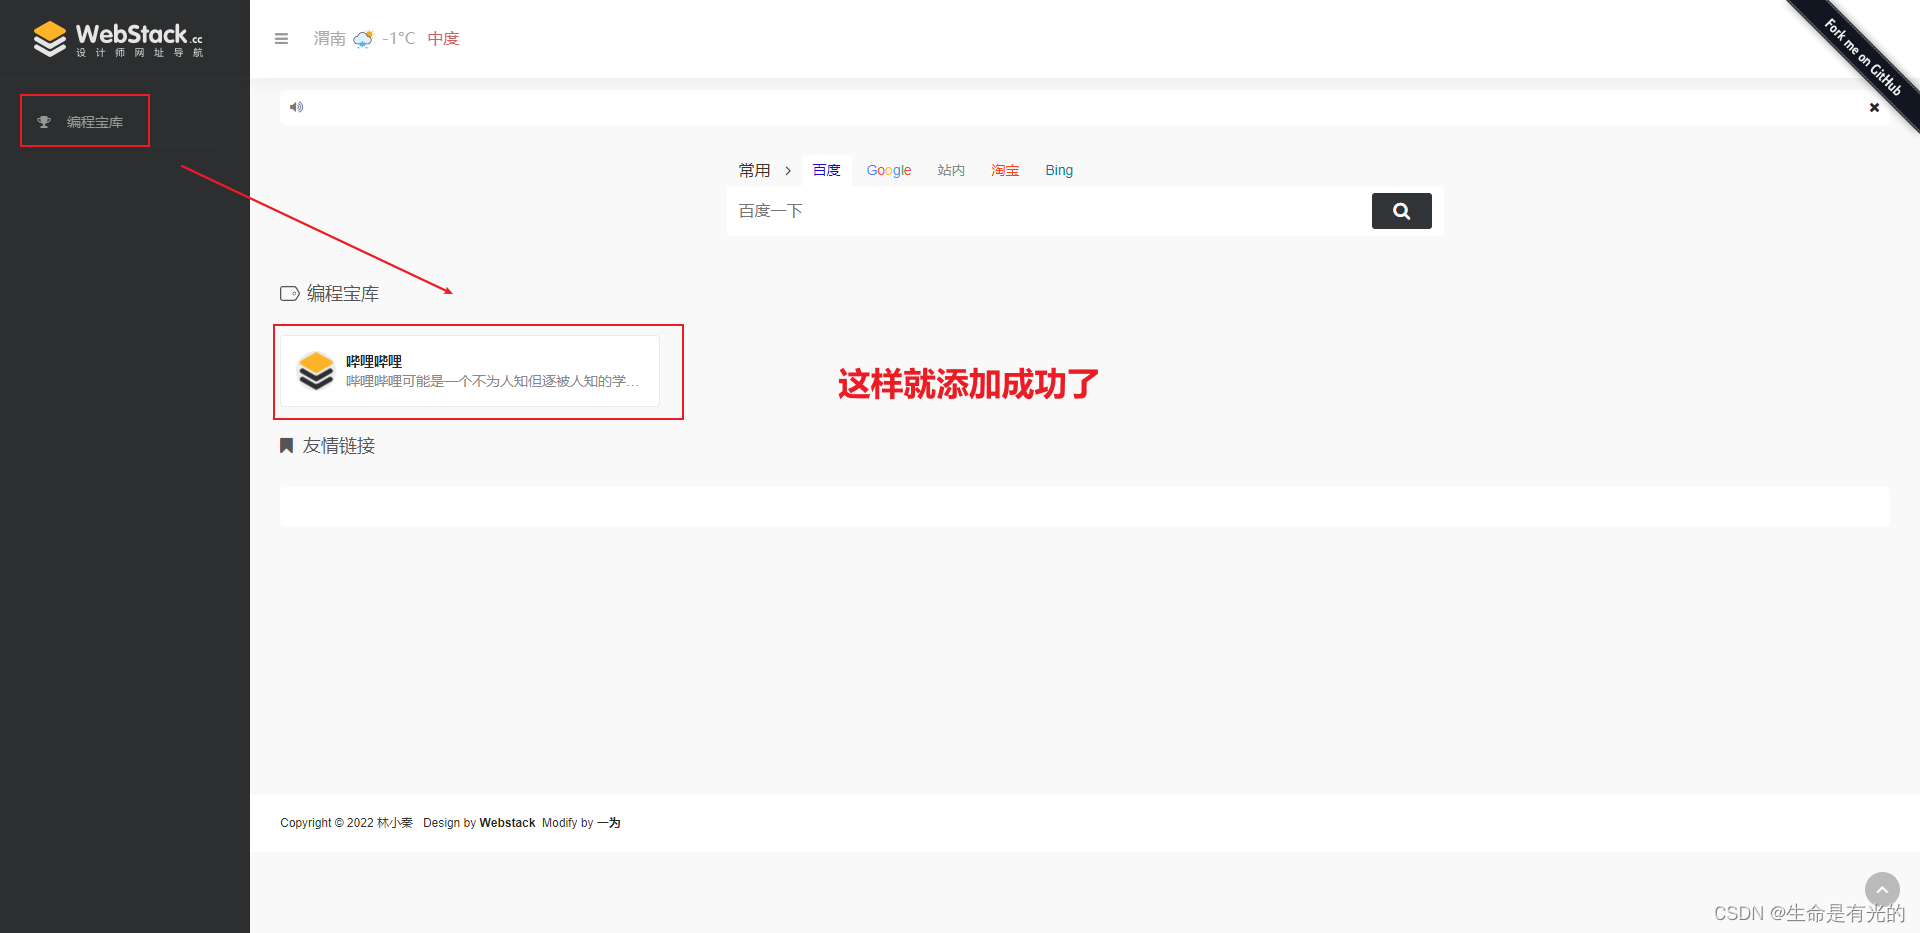Click the -1°C temperature reading
The width and height of the screenshot is (1920, 933).
click(x=398, y=39)
